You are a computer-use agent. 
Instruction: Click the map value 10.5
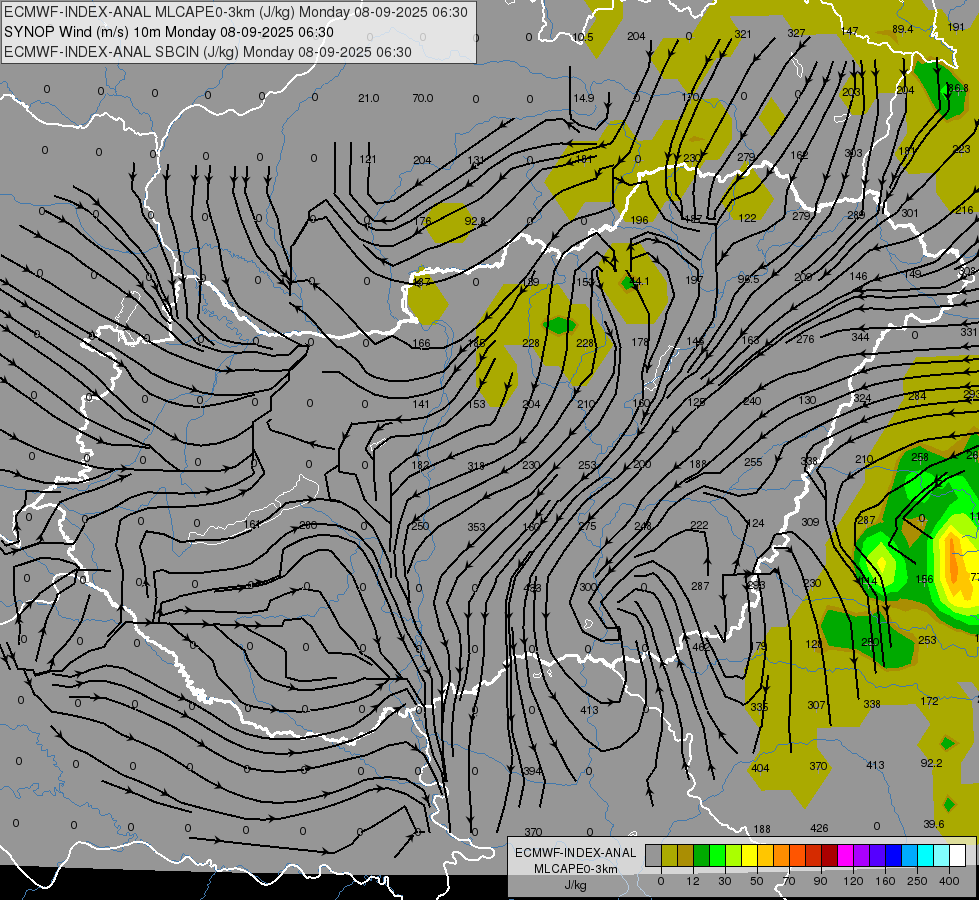coord(583,37)
